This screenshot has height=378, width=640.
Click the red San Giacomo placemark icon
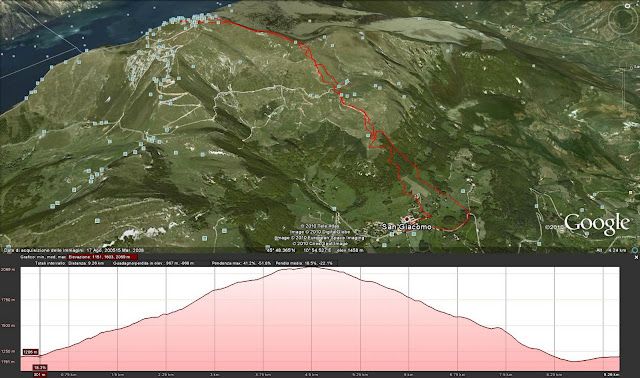coord(407,219)
